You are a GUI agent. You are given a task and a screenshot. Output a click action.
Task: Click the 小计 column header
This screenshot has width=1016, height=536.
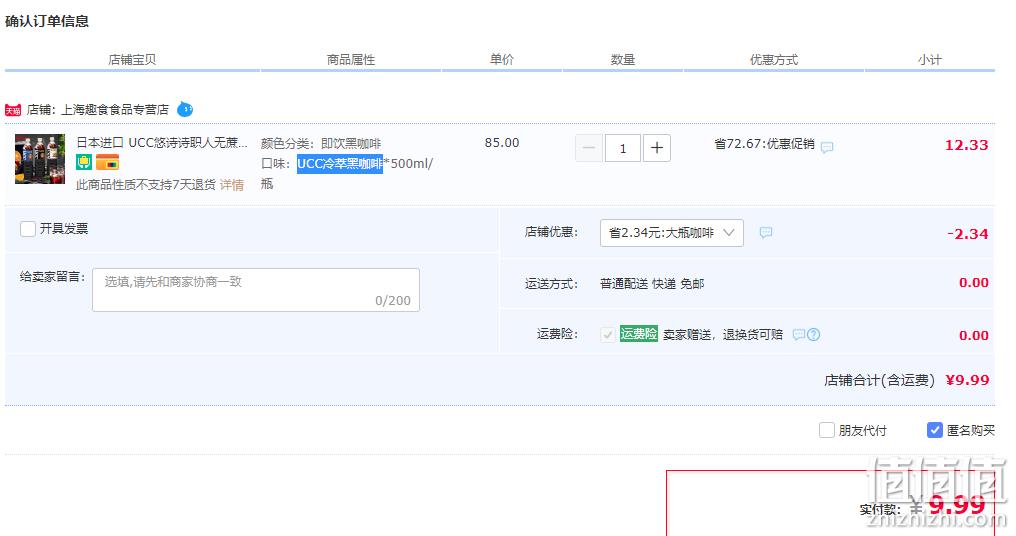pos(929,60)
